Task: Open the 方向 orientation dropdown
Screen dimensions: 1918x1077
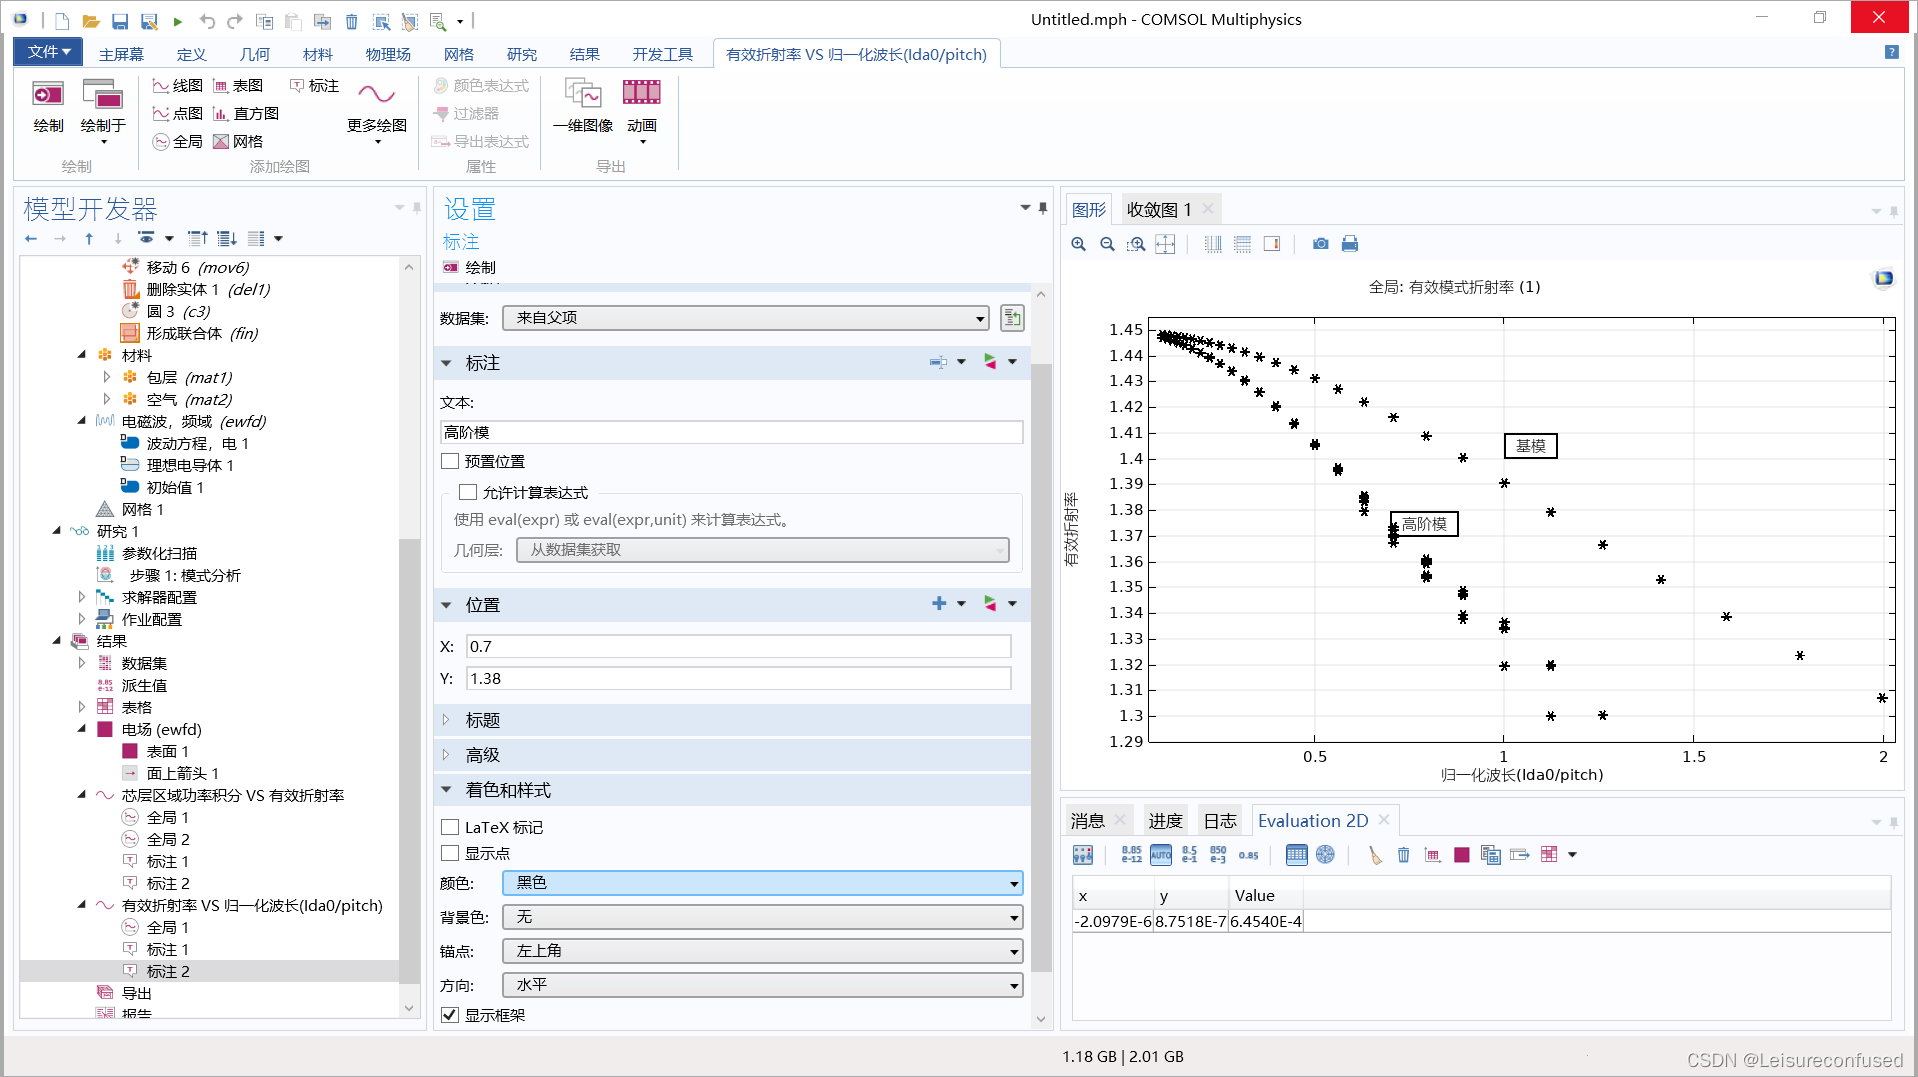Action: coord(762,985)
